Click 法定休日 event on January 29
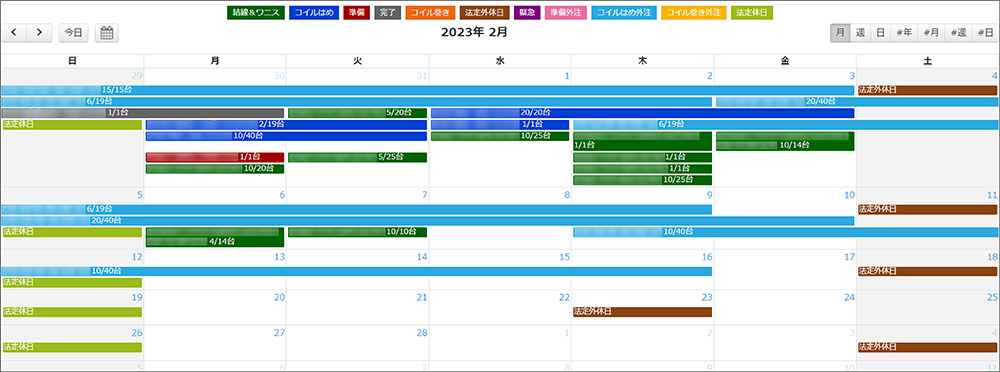This screenshot has height=372, width=1000. [x=72, y=124]
